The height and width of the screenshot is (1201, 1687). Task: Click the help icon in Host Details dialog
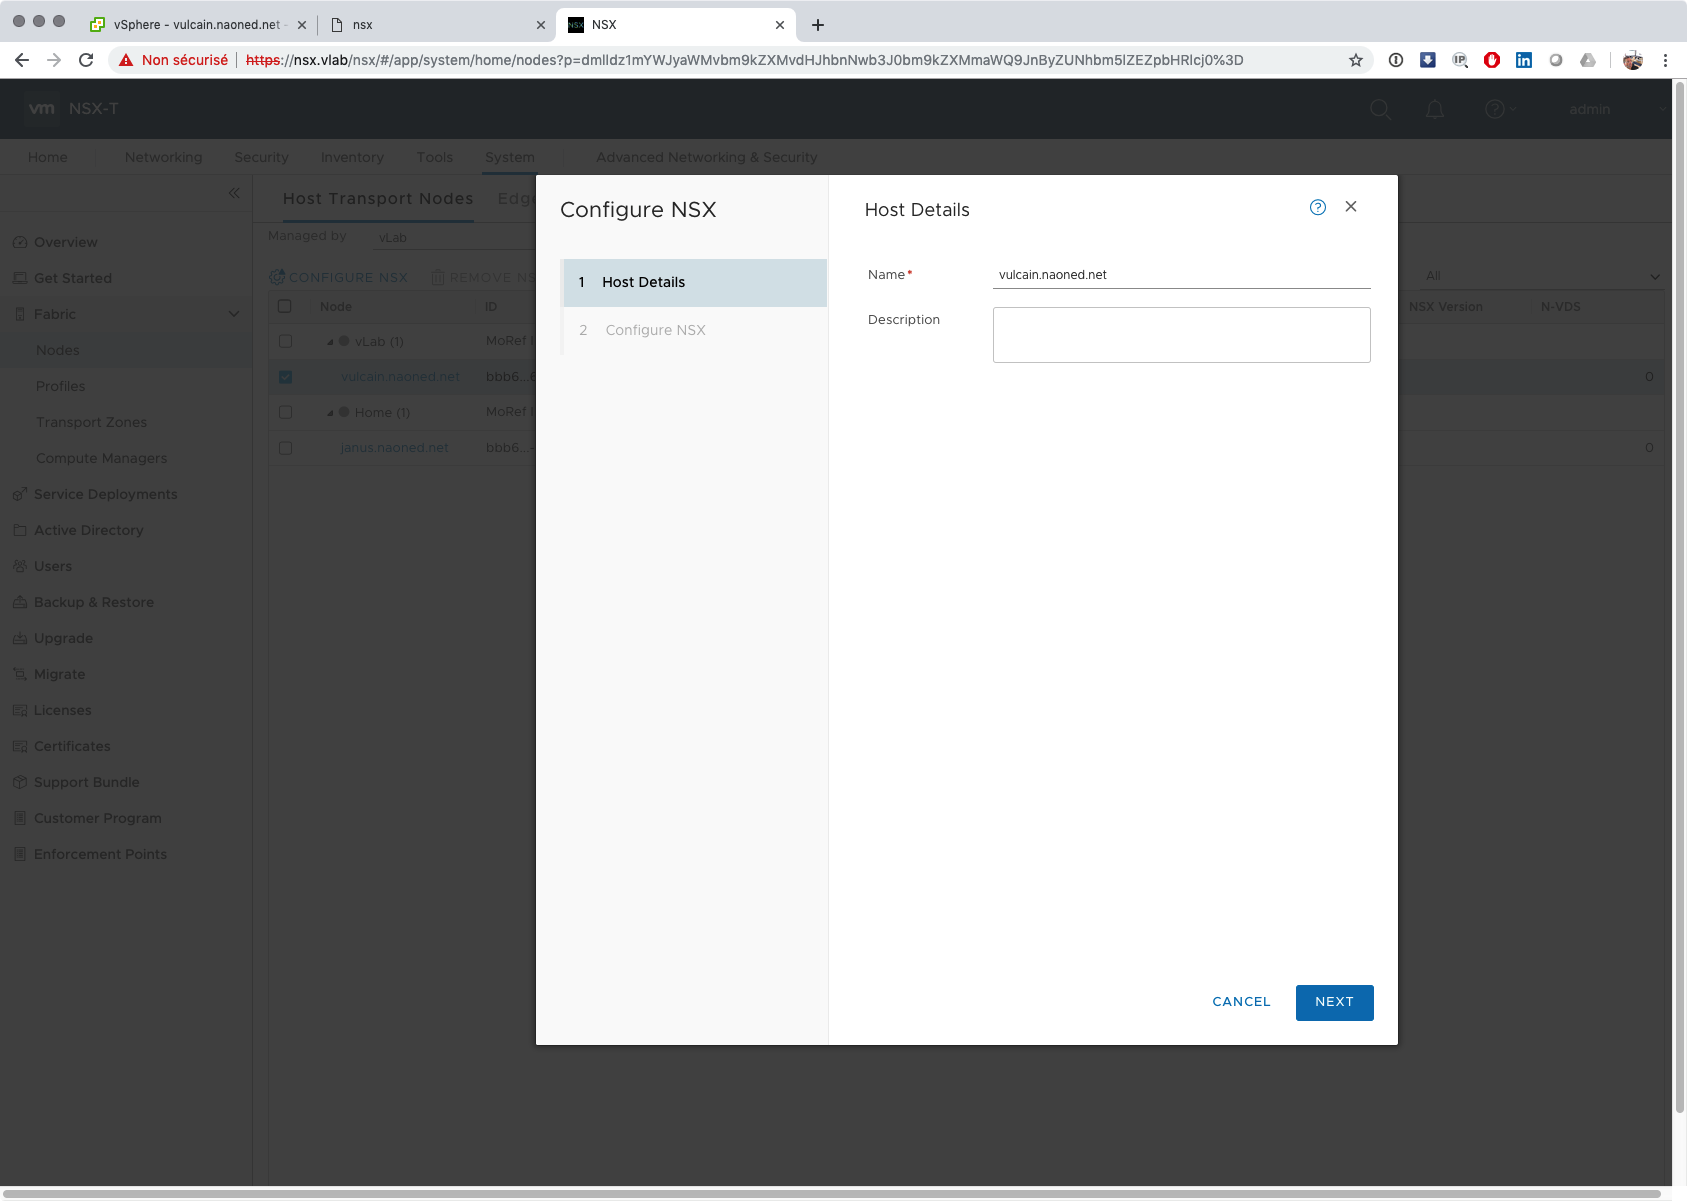1317,207
